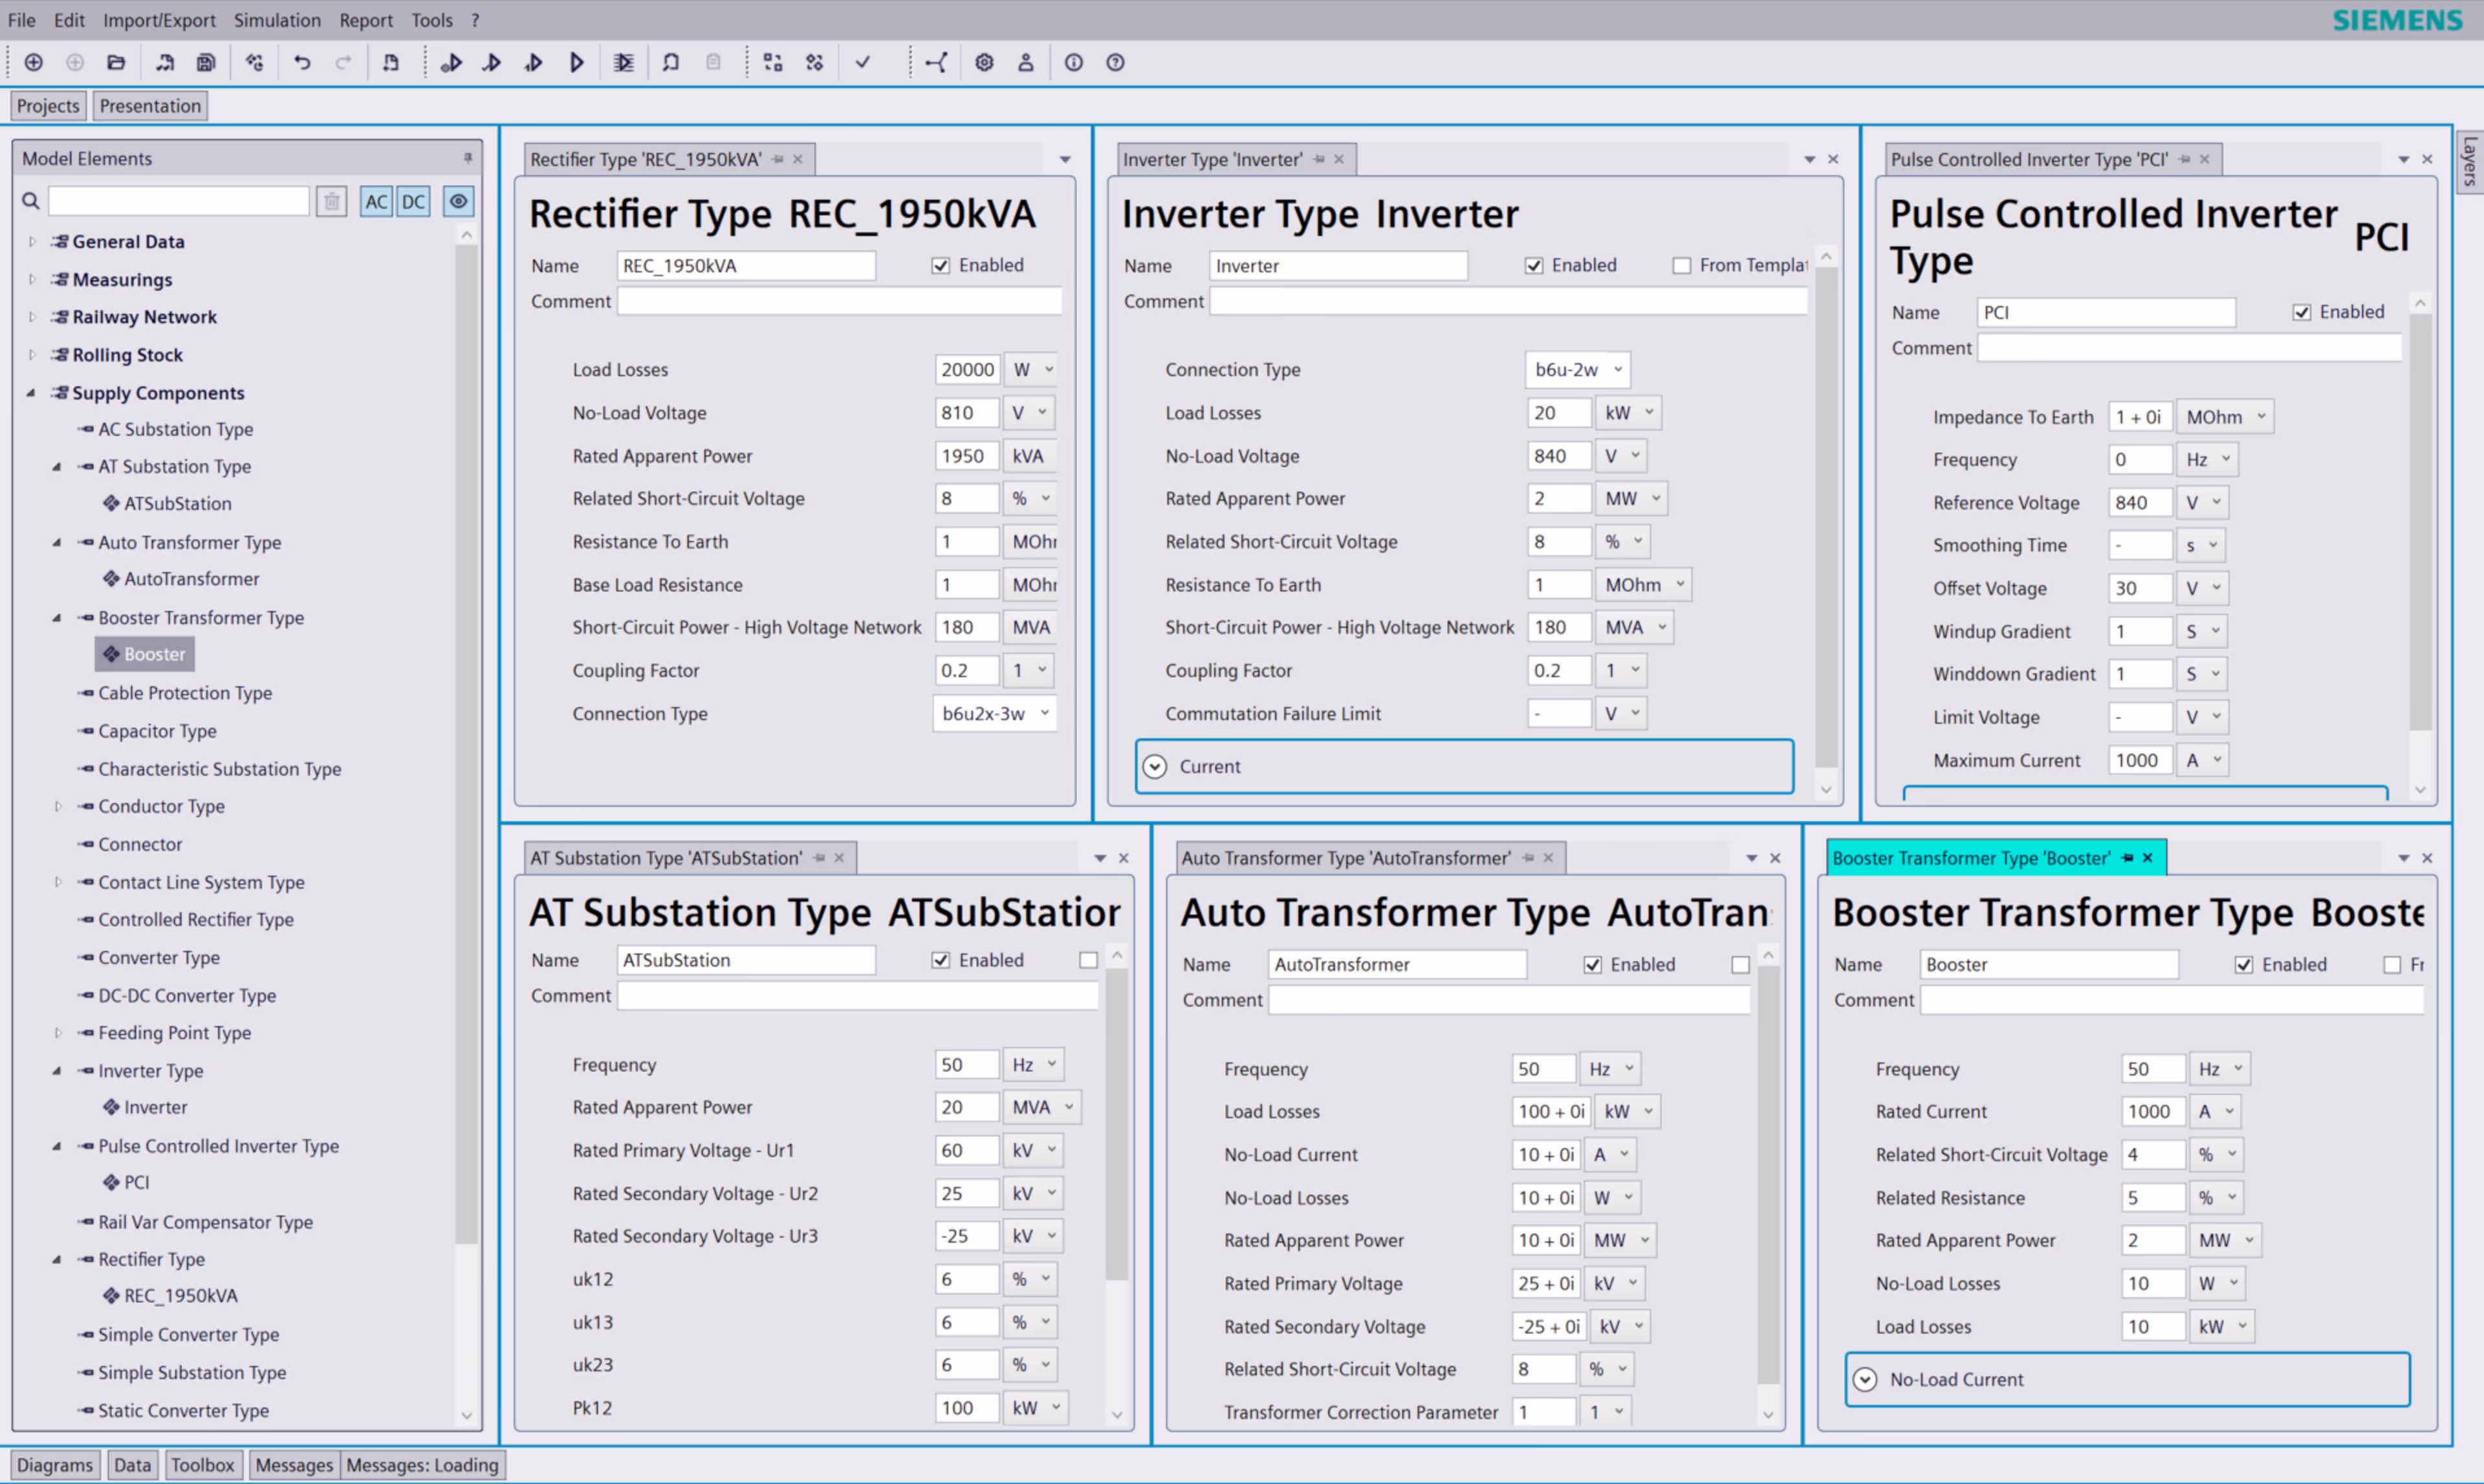2484x1484 pixels.
Task: Open the Import/Export menu
Action: click(159, 20)
